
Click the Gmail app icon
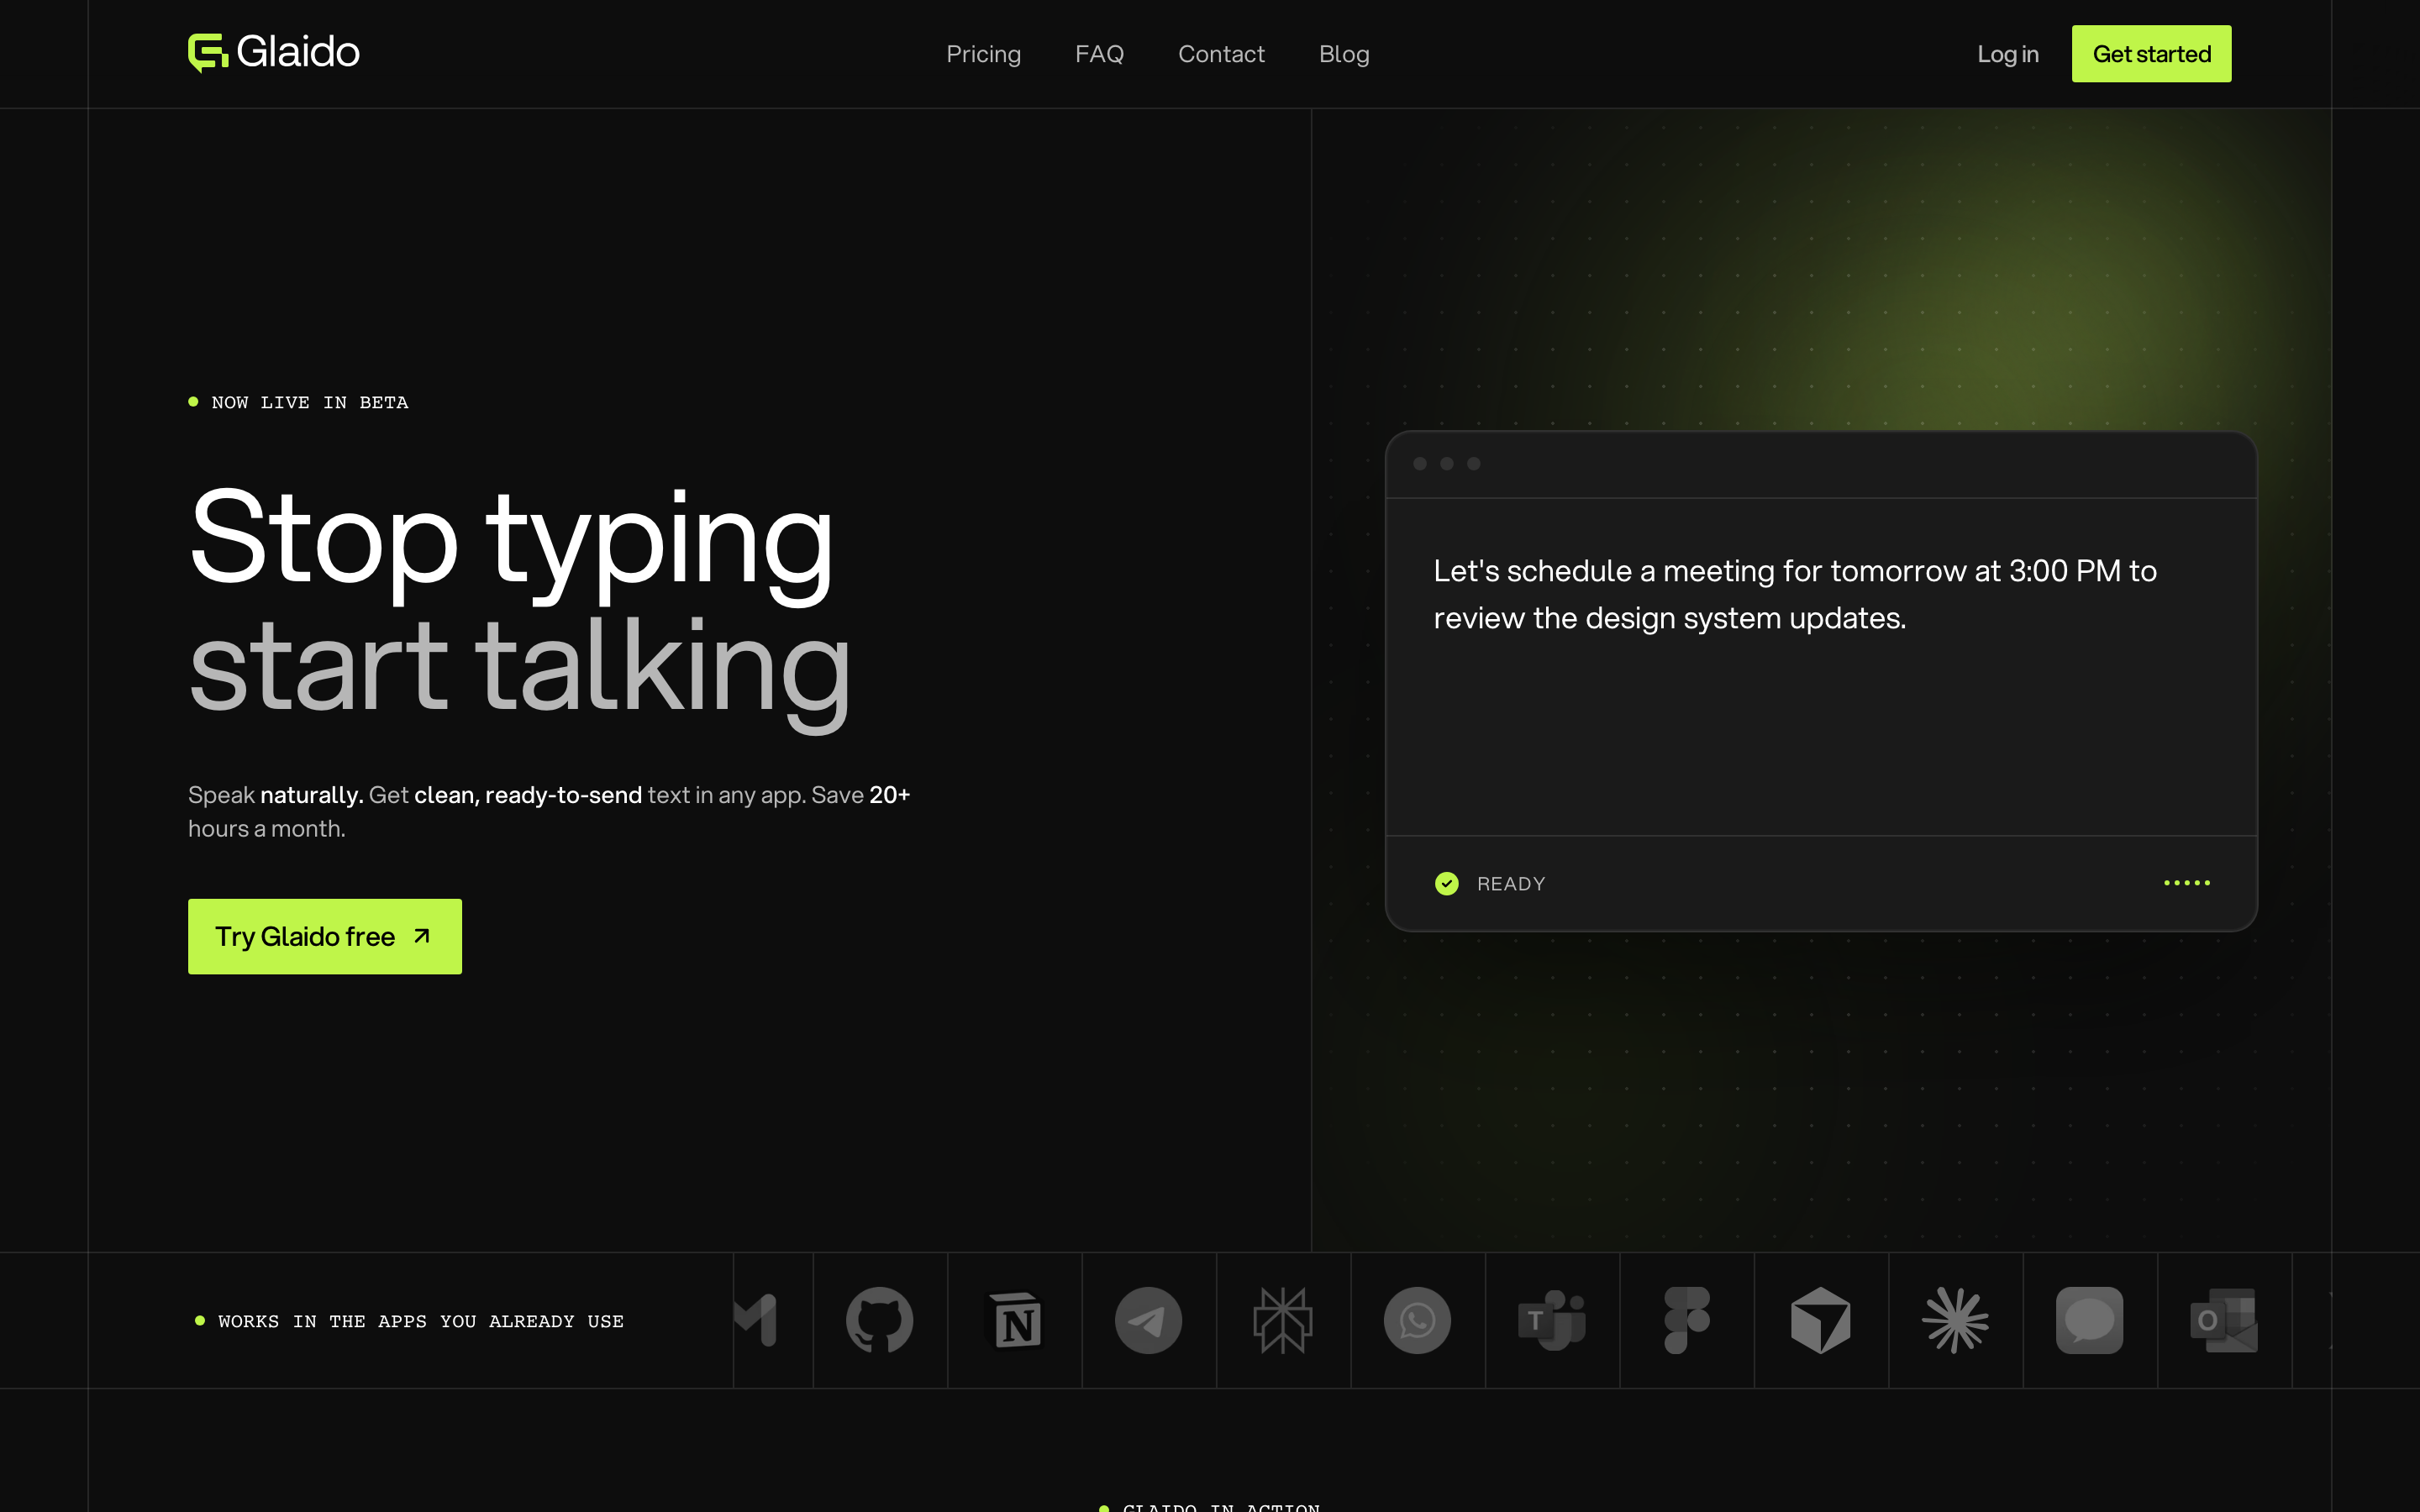(756, 1320)
